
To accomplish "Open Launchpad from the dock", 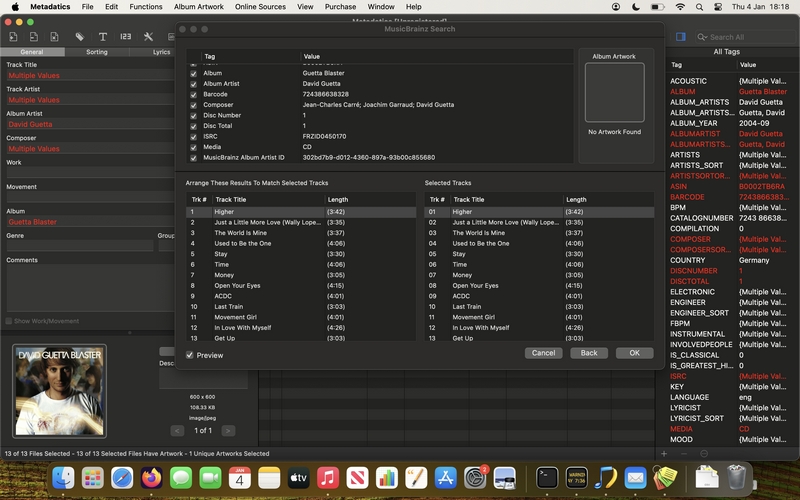I will coord(93,478).
